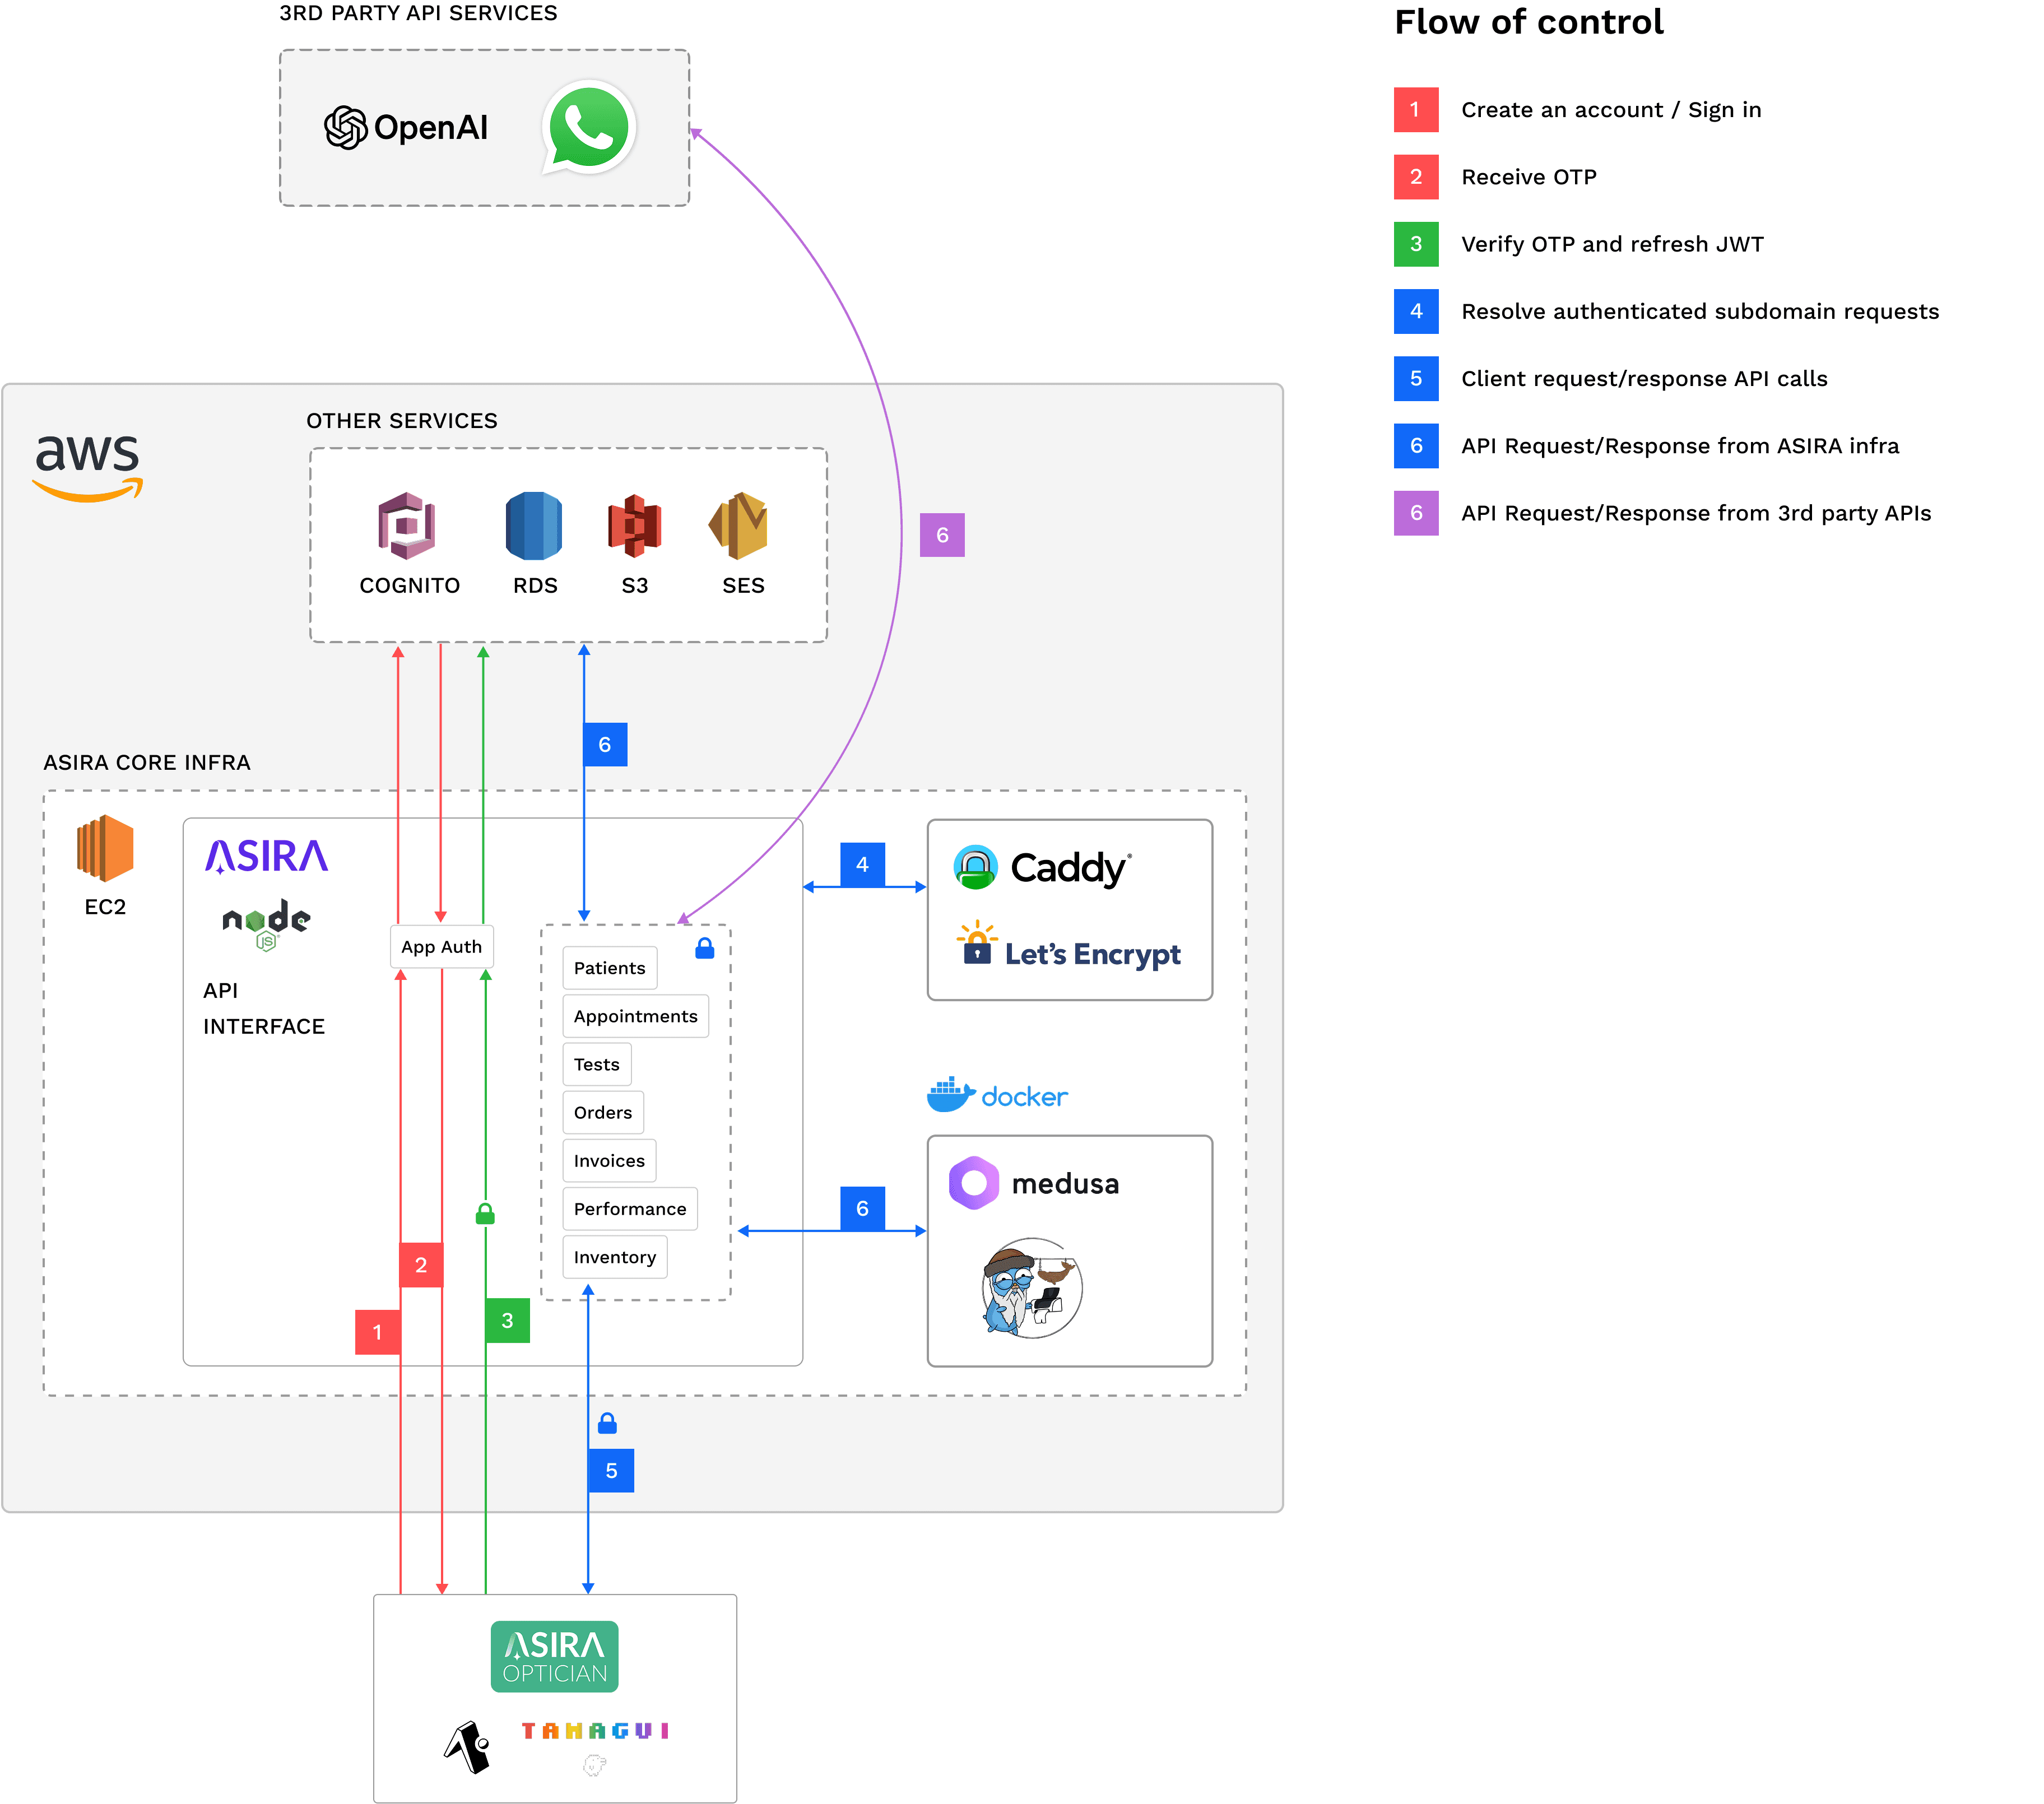Click the blue lock above Patients
Viewport: 2044px width, 1804px height.
pos(704,948)
